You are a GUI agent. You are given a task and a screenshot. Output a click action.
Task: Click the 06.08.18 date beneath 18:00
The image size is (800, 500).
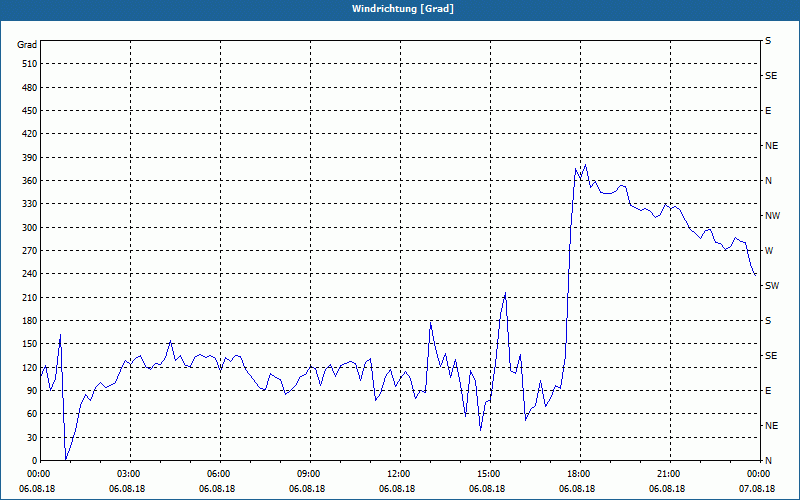click(578, 489)
